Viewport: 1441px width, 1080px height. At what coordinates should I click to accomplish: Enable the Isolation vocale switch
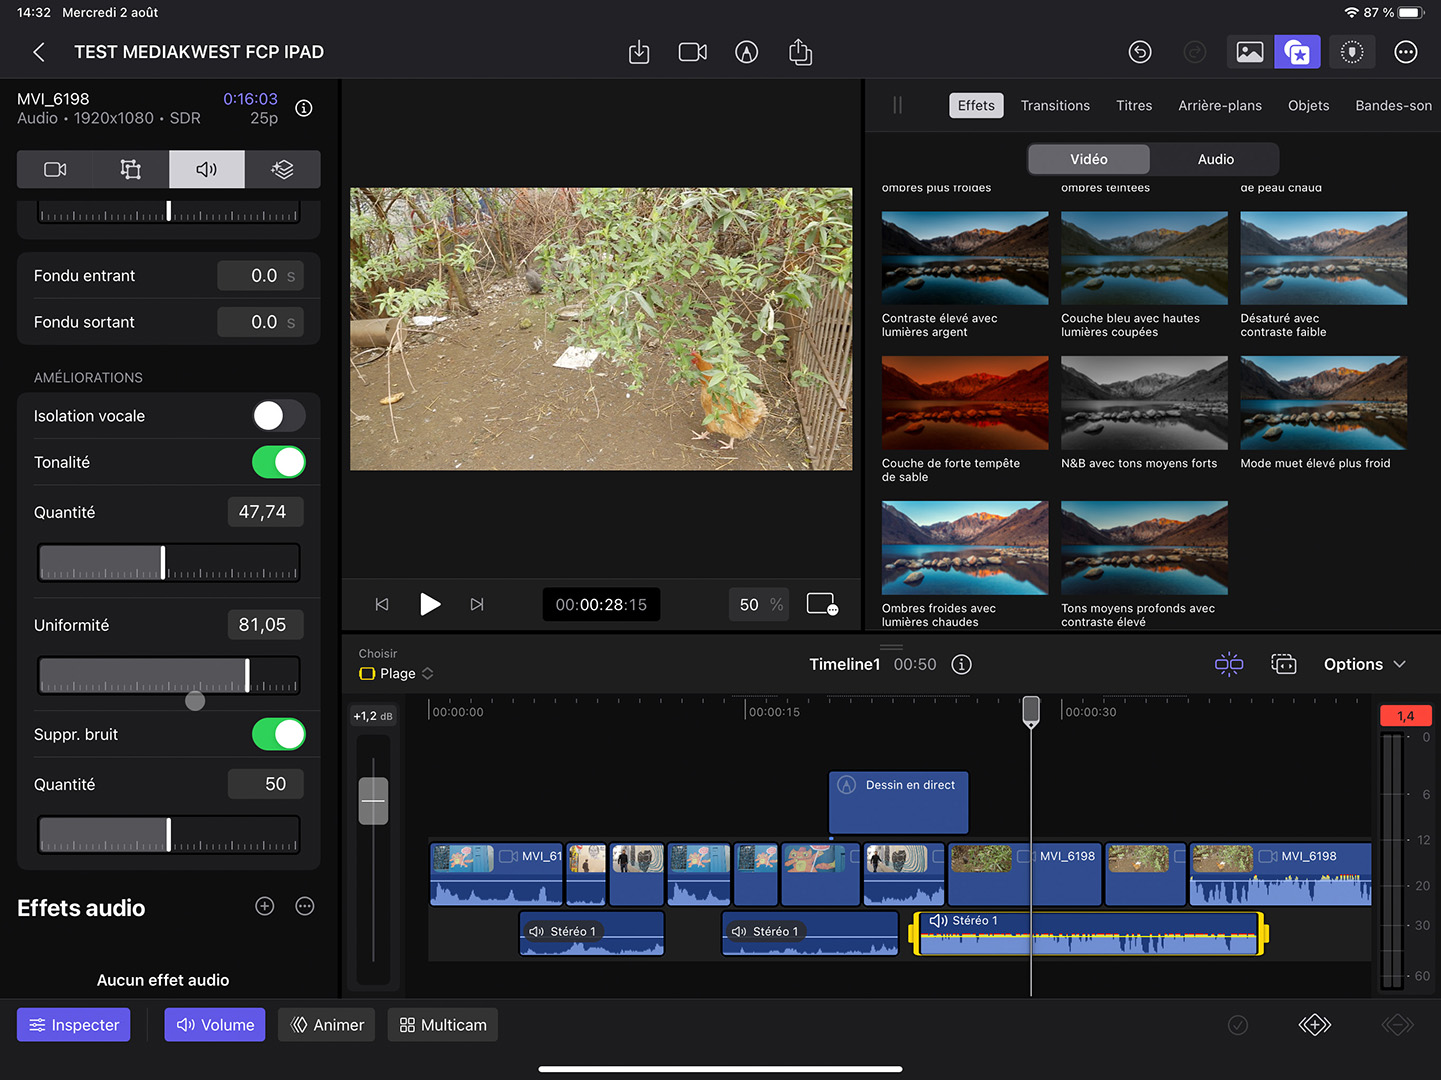(278, 416)
